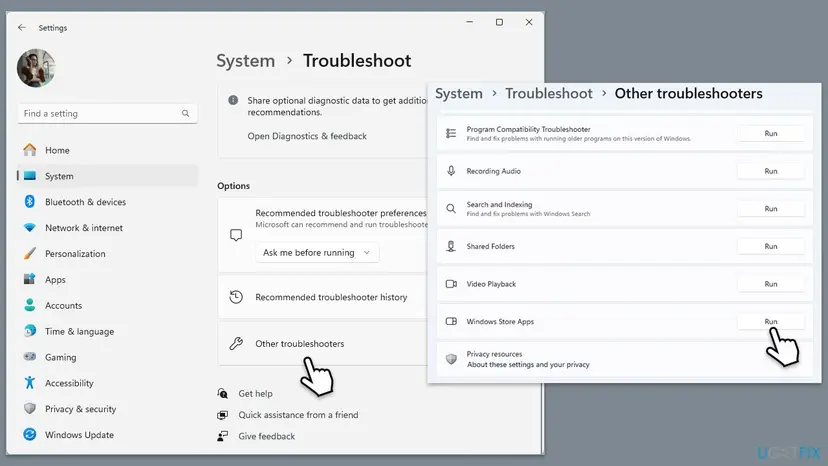Click the Search and Indexing magnifier icon
The width and height of the screenshot is (828, 466).
(451, 209)
